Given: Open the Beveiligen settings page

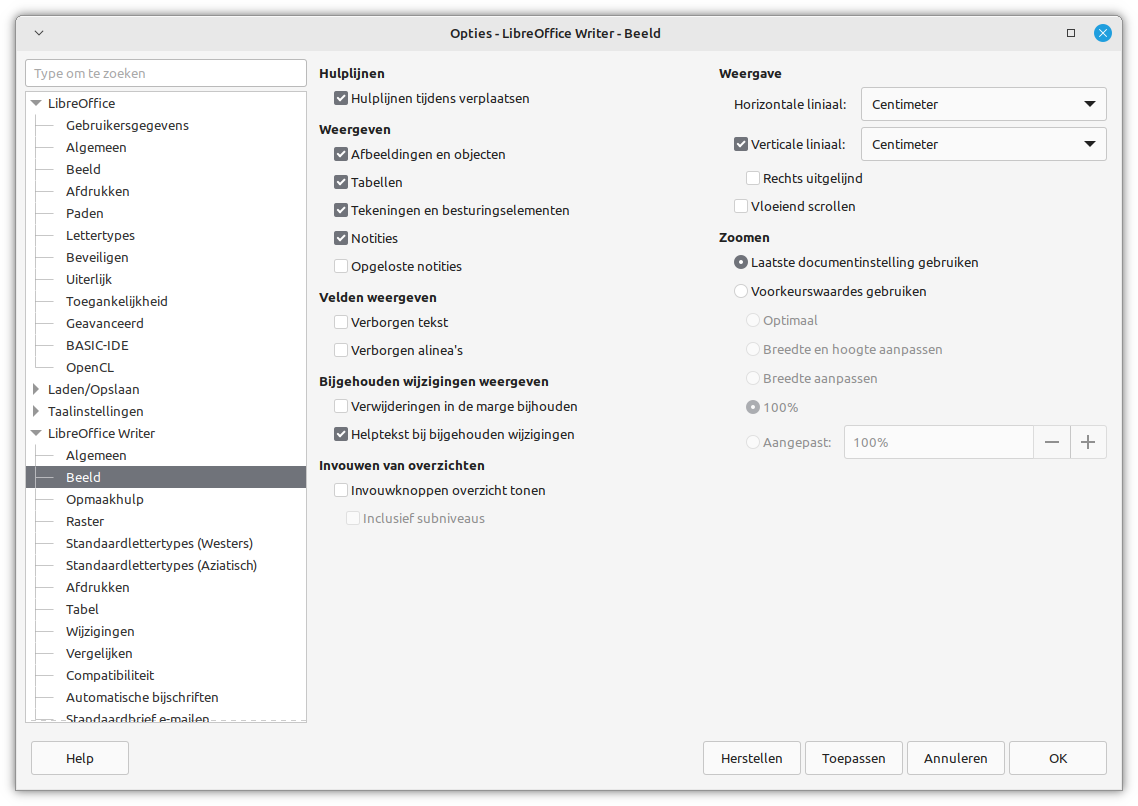Looking at the screenshot, I should click(97, 258).
